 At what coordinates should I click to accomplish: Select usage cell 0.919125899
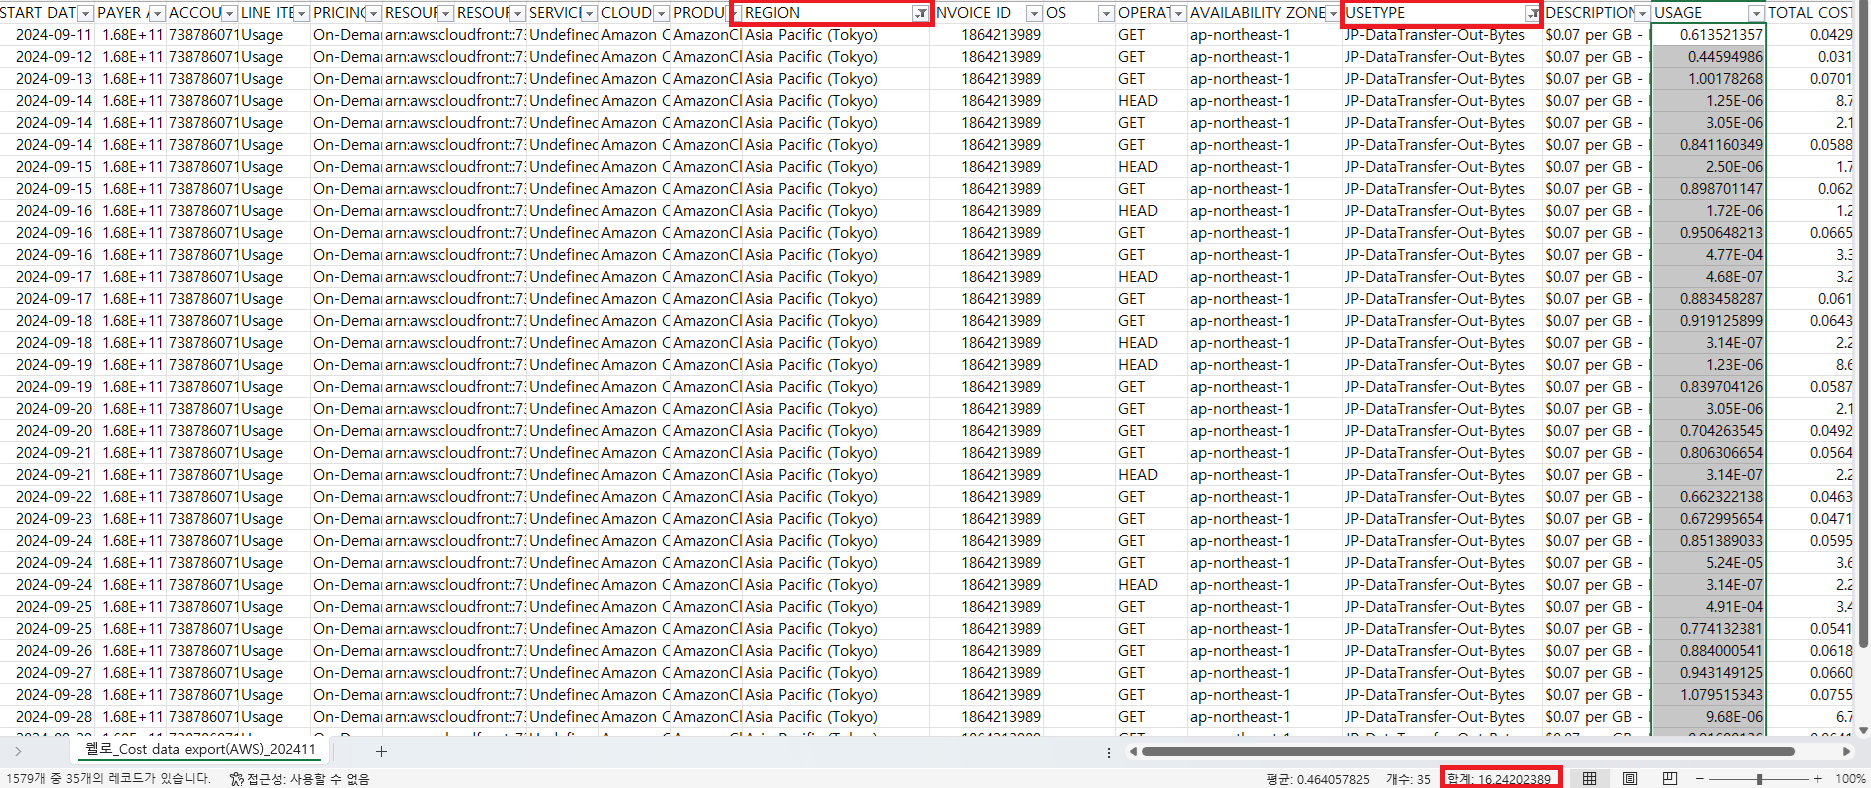(1709, 321)
